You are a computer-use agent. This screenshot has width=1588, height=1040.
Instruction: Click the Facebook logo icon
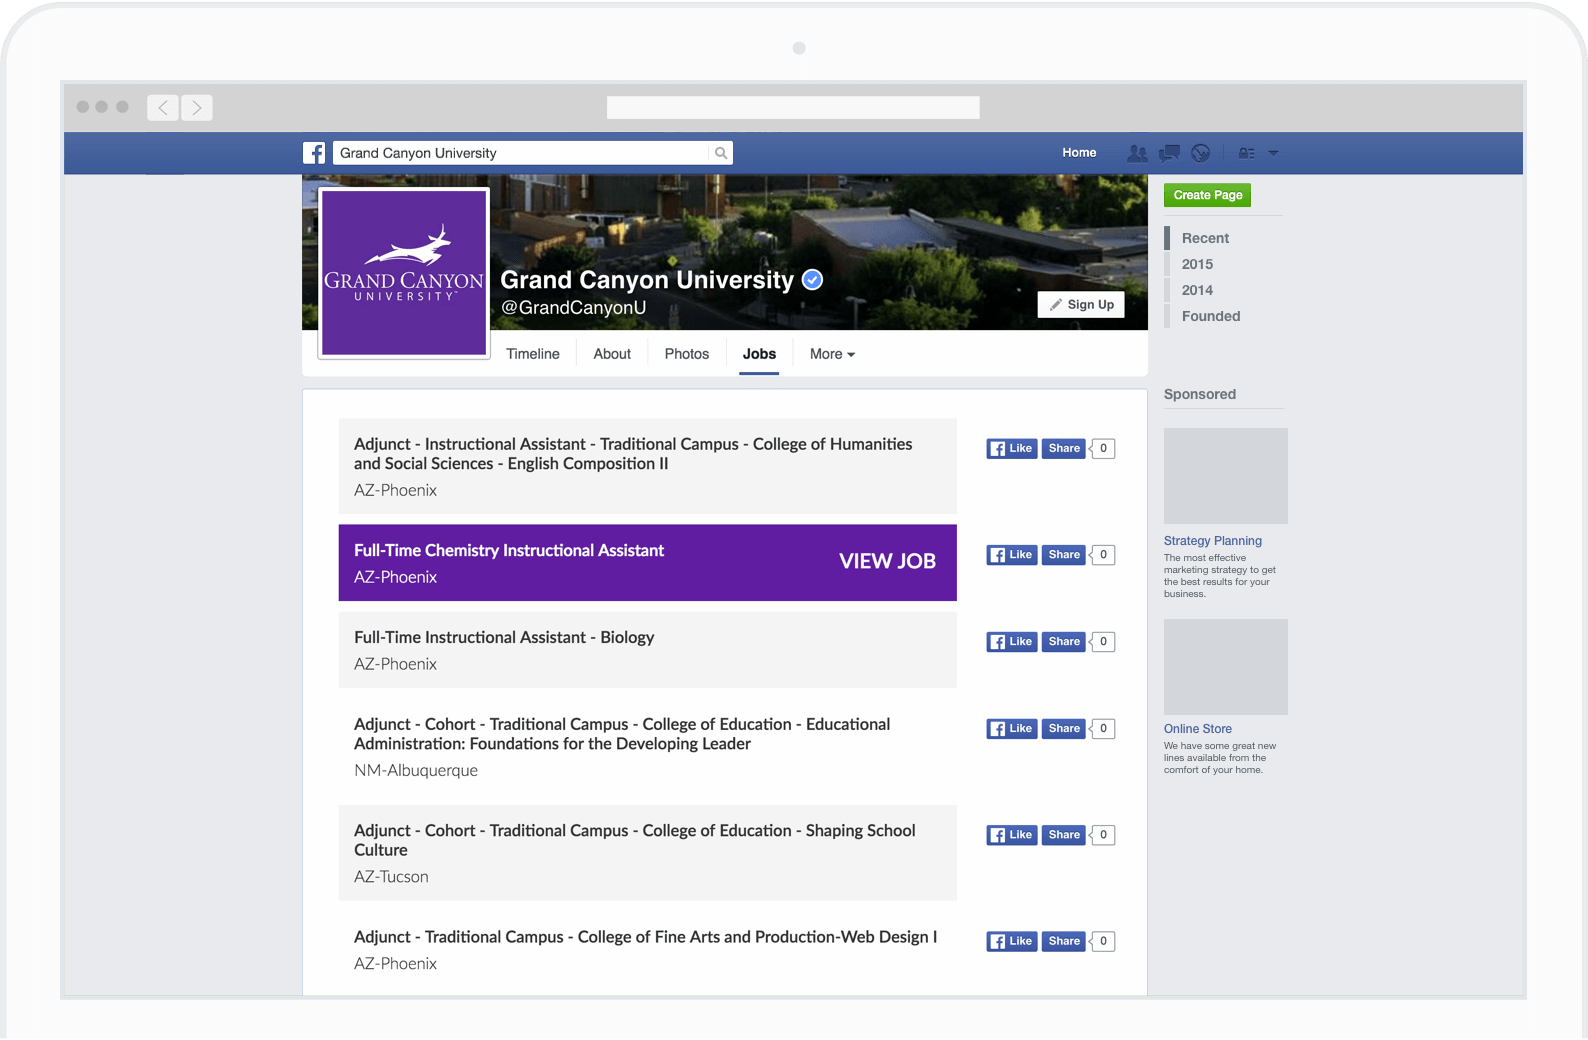tap(314, 153)
